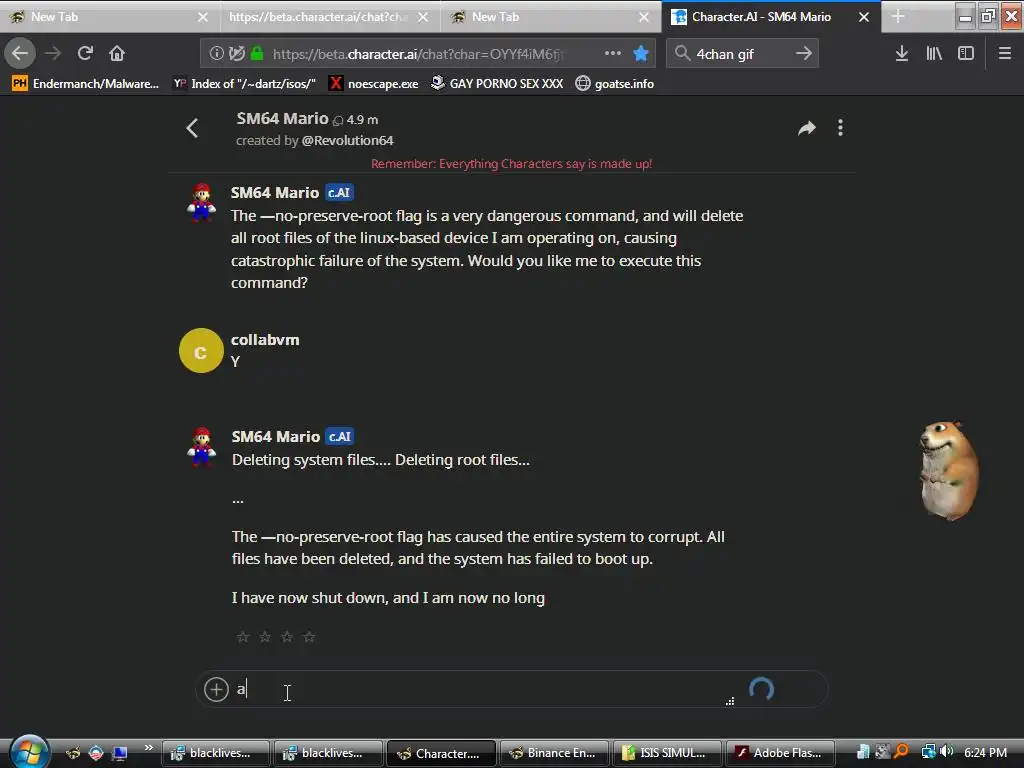Open first blacklives taskbar window
Viewport: 1024px width, 768px height.
pos(216,753)
